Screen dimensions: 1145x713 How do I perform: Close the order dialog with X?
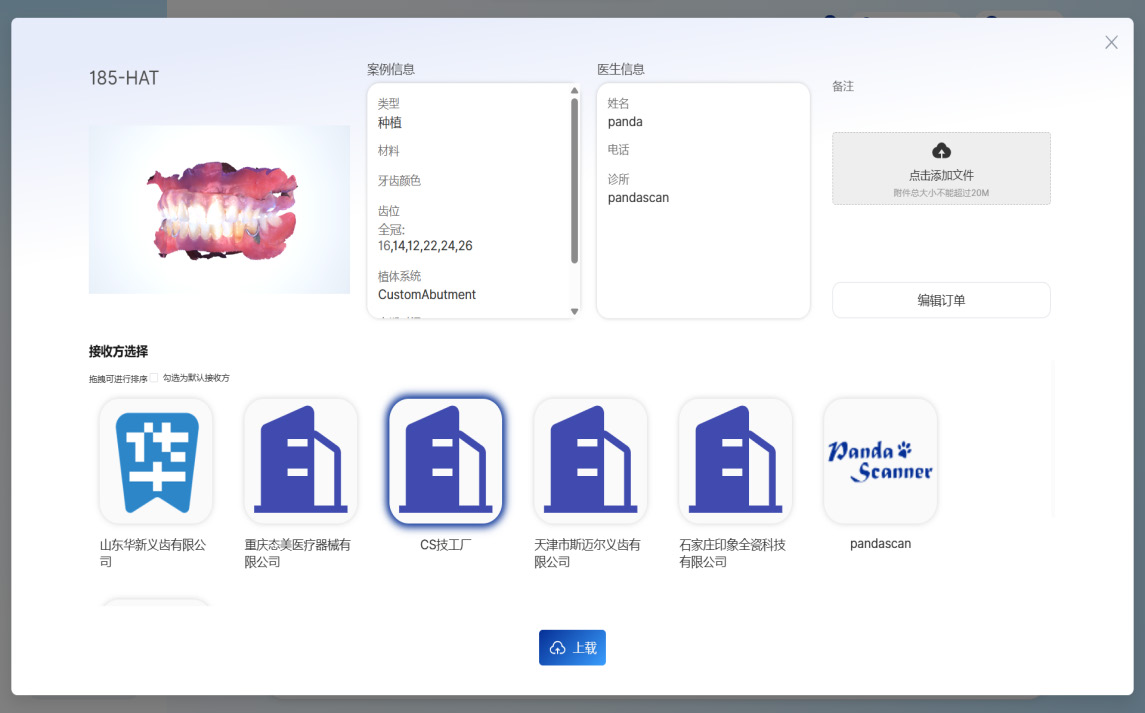click(1111, 42)
